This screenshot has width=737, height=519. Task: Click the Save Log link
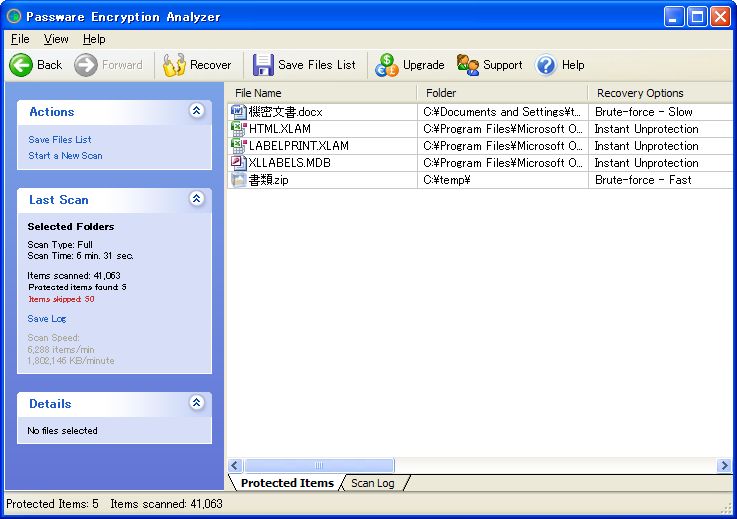point(47,319)
